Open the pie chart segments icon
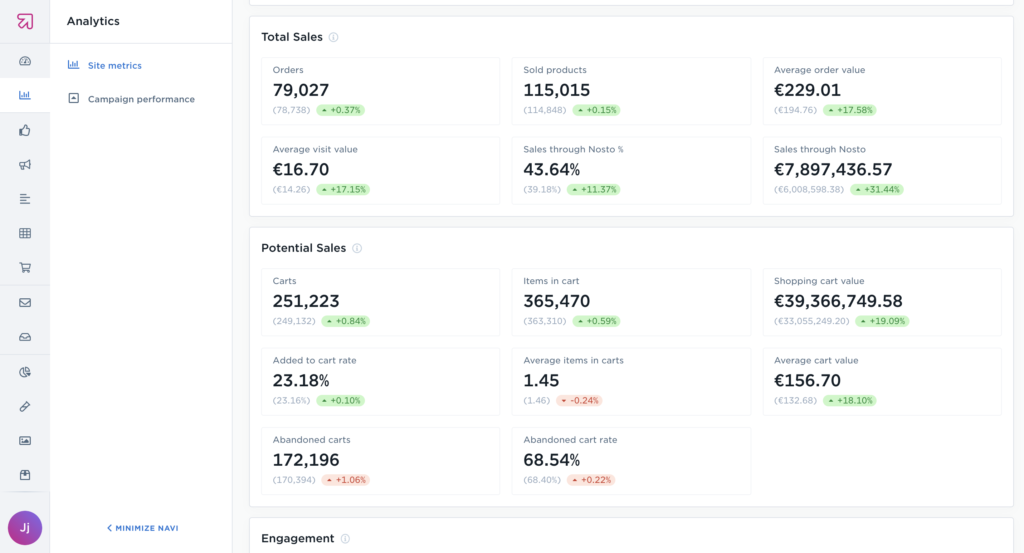 click(x=25, y=372)
